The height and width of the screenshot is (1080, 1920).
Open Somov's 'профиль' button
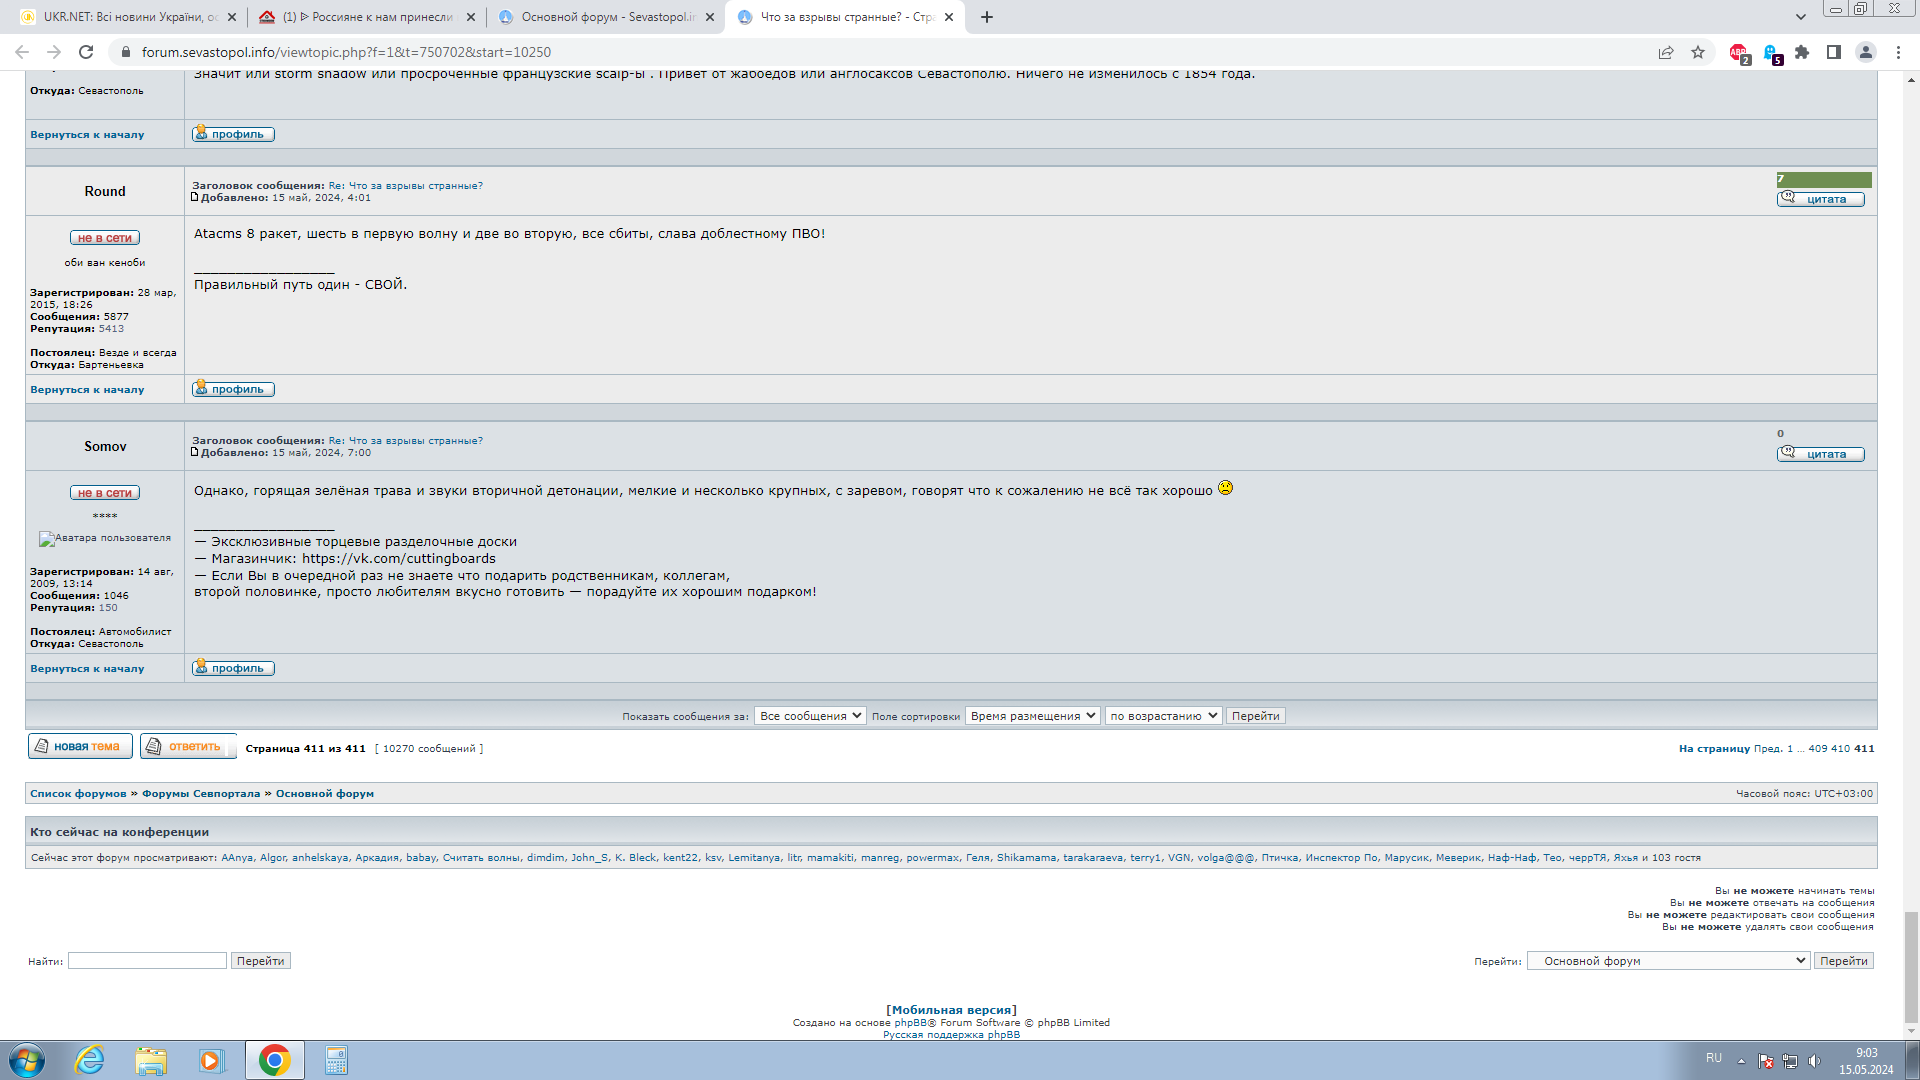pos(233,668)
